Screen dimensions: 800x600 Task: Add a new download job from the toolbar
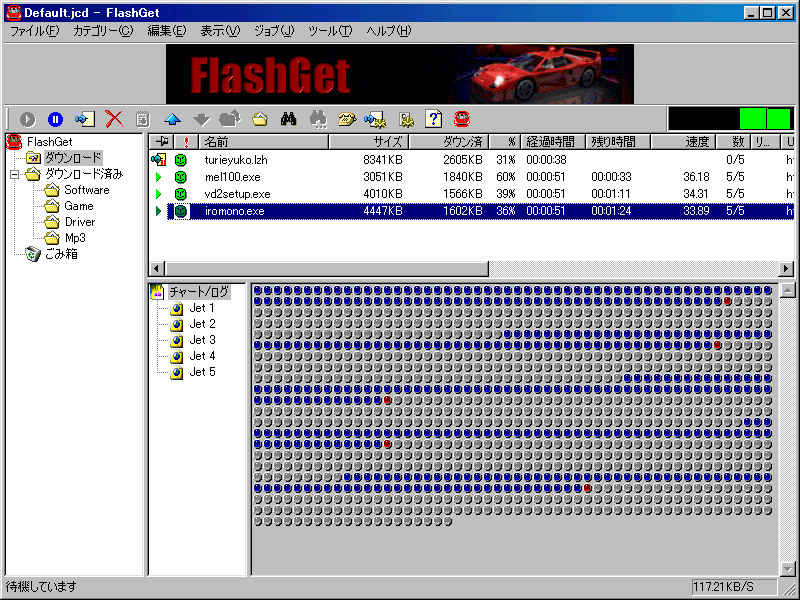point(85,119)
